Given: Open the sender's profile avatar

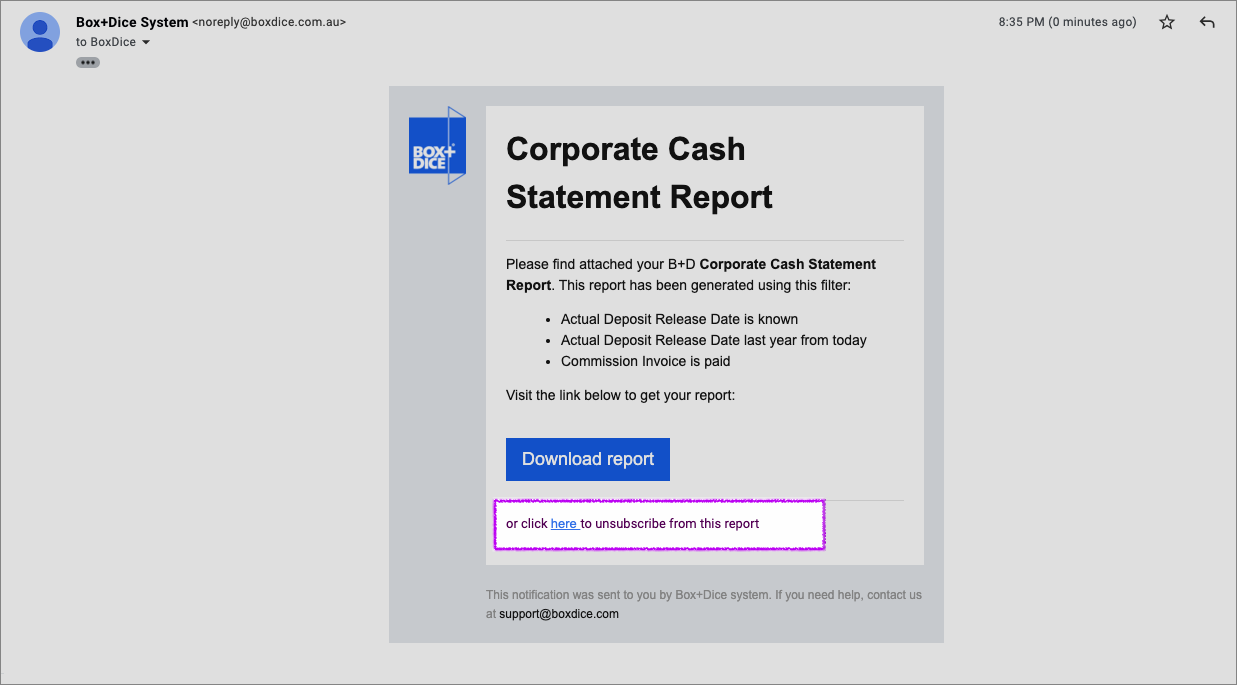Looking at the screenshot, I should (40, 32).
